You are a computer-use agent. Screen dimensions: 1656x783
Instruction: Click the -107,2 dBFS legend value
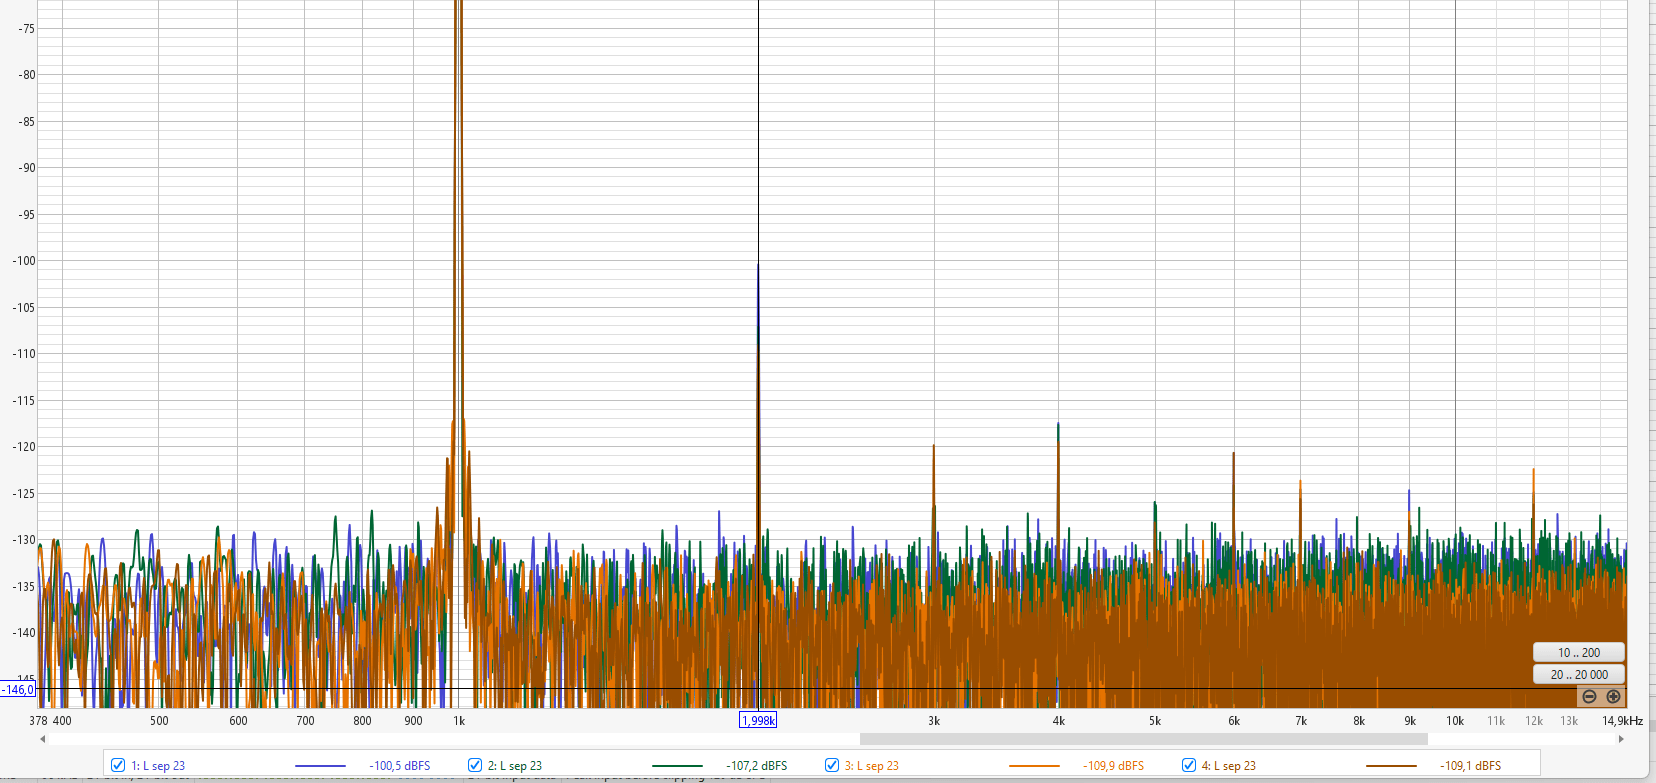[757, 766]
